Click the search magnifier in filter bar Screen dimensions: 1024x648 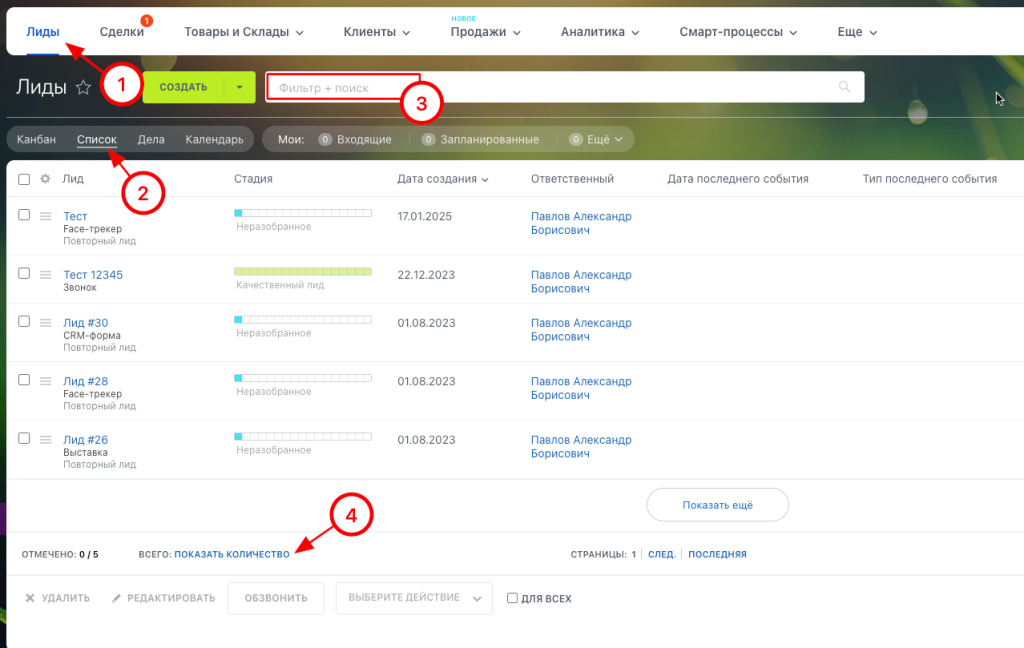[845, 87]
